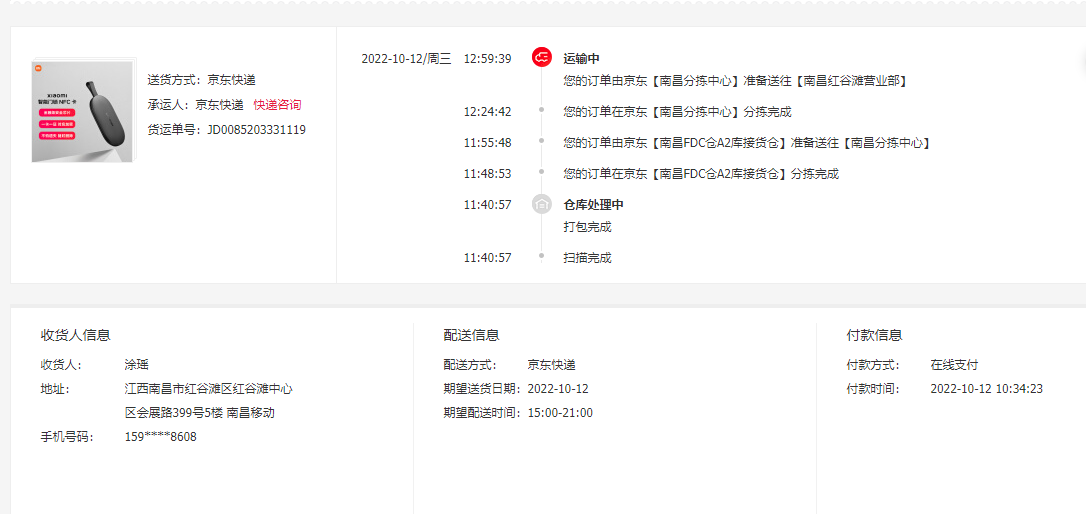The height and width of the screenshot is (514, 1086).
Task: Click the 11:48:53 tracking timestamp
Action: pos(488,173)
